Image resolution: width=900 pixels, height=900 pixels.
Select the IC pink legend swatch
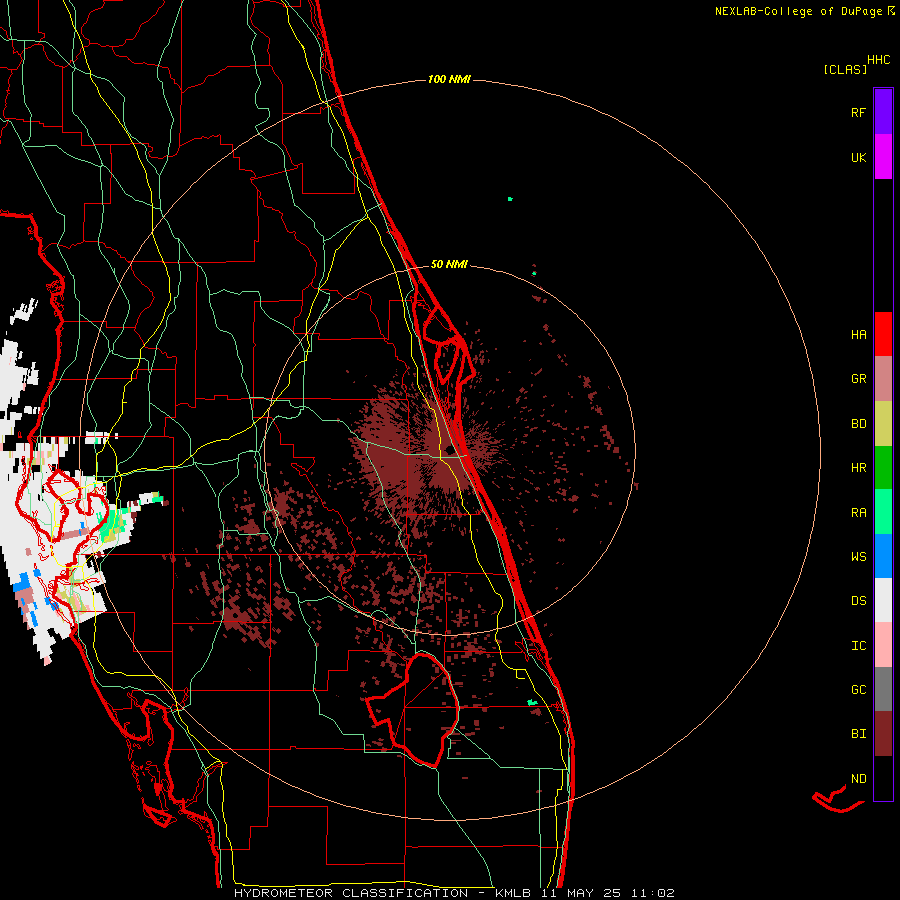click(x=883, y=645)
